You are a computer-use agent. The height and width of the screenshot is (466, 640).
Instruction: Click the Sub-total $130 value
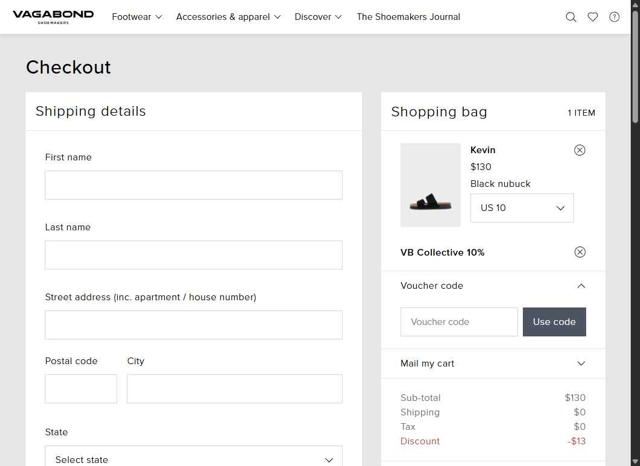pos(575,397)
